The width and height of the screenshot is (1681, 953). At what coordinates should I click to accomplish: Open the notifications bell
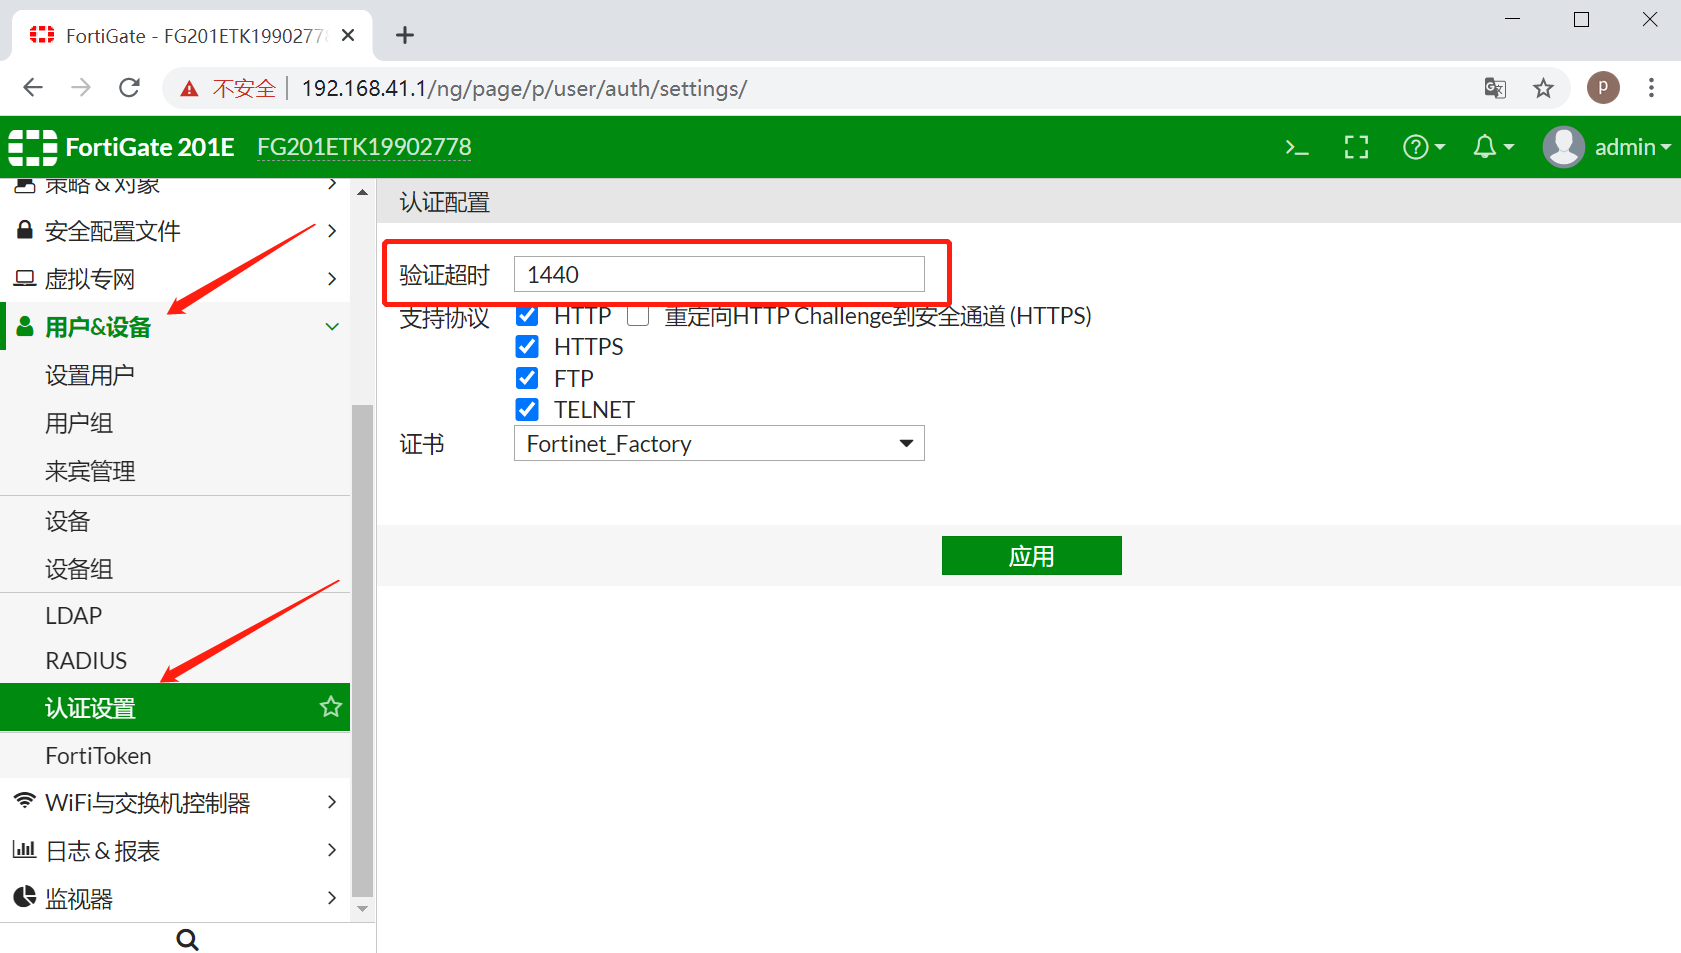coord(1492,148)
